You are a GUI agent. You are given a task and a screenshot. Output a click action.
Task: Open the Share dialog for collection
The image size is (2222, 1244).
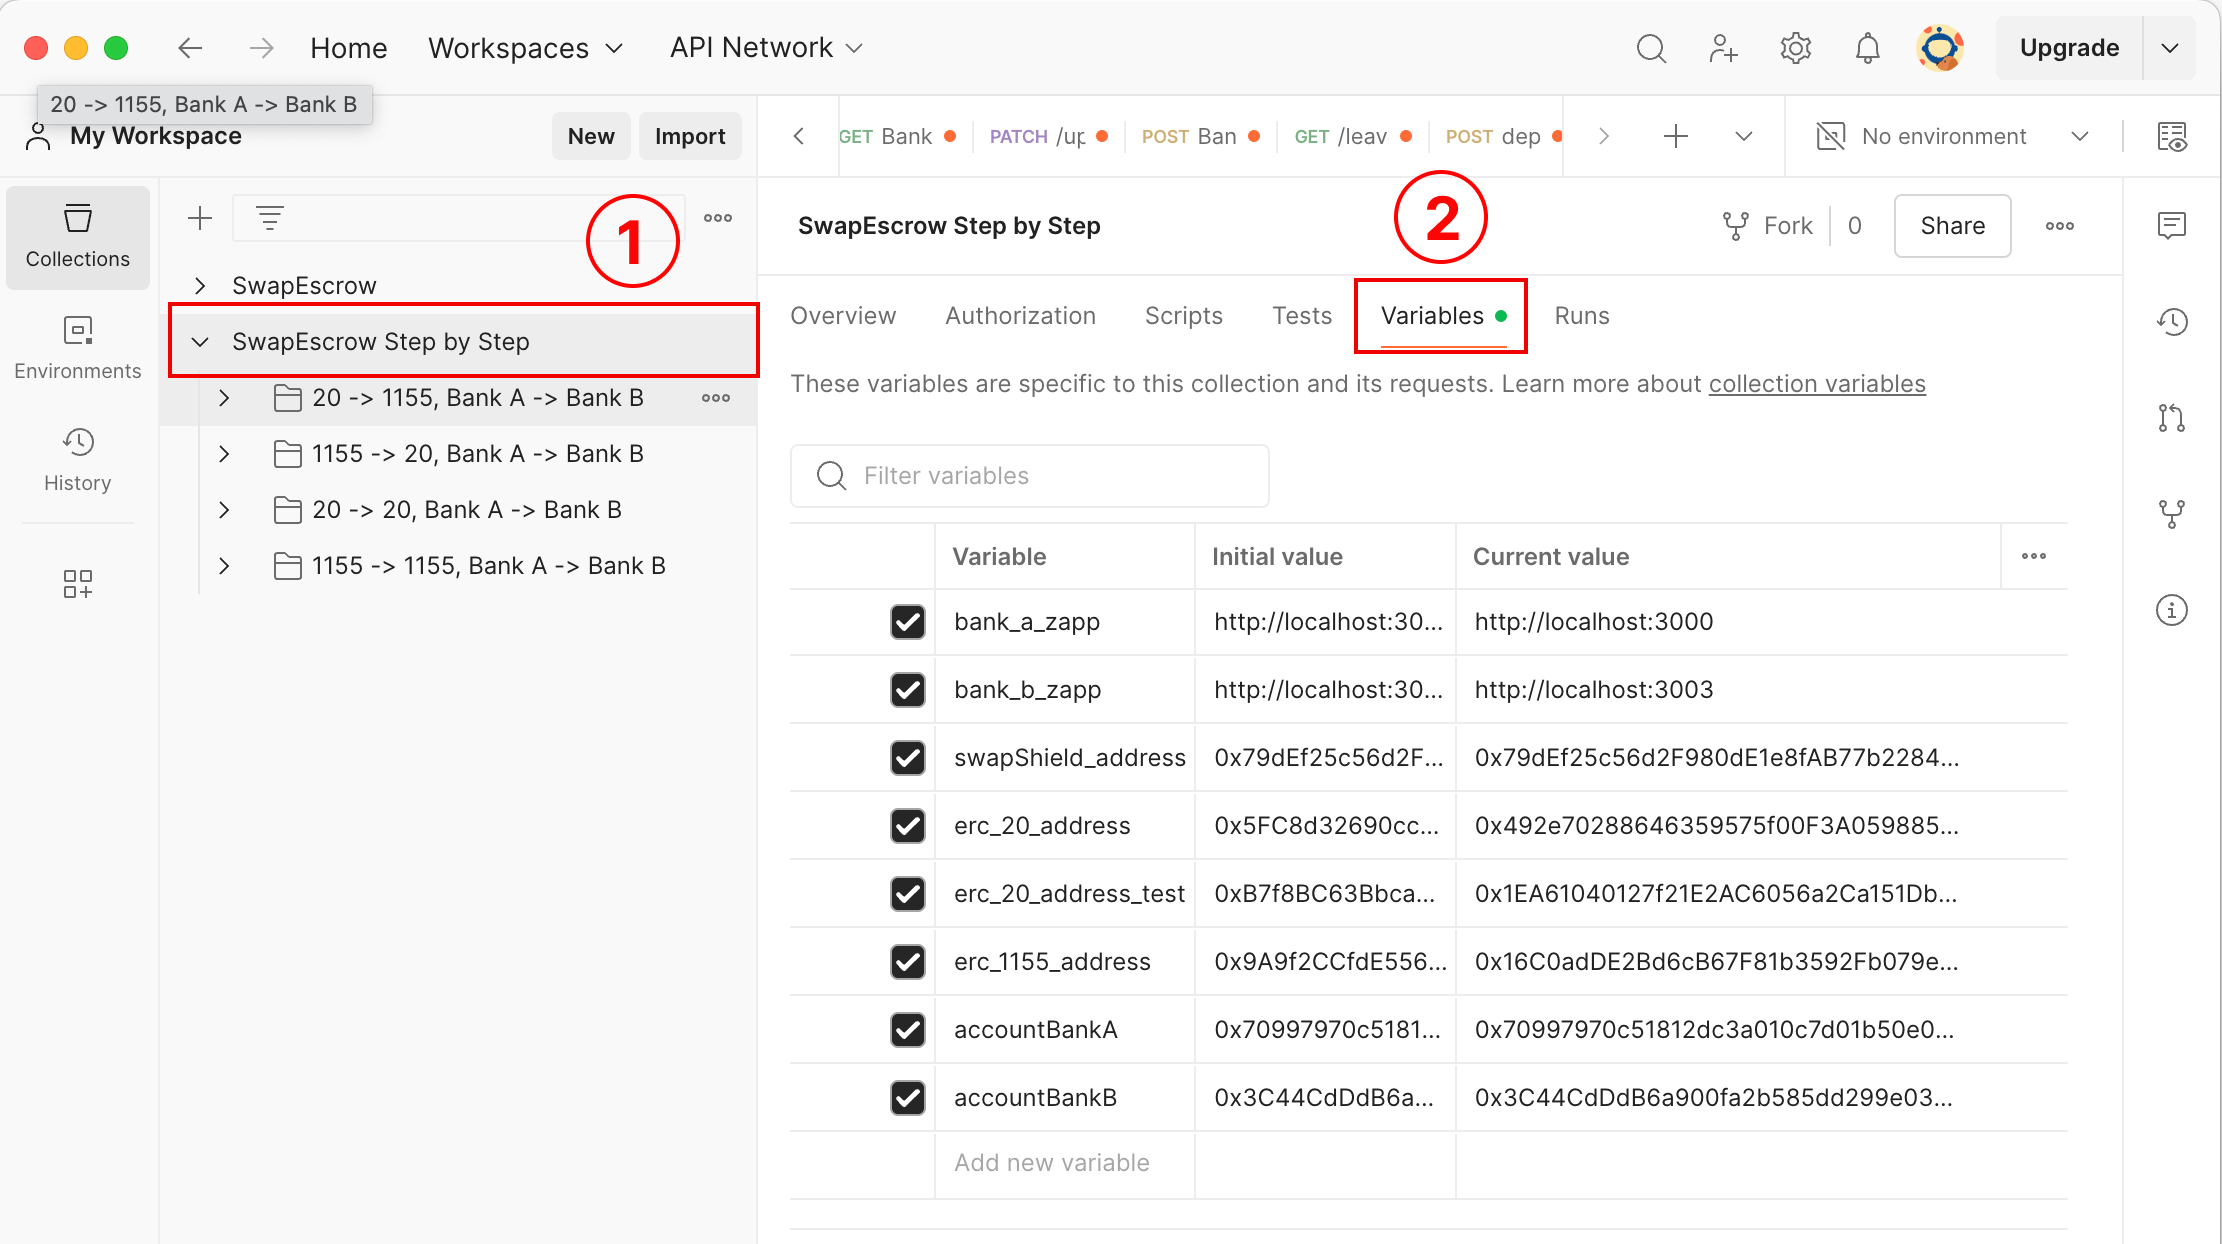pos(1952,226)
